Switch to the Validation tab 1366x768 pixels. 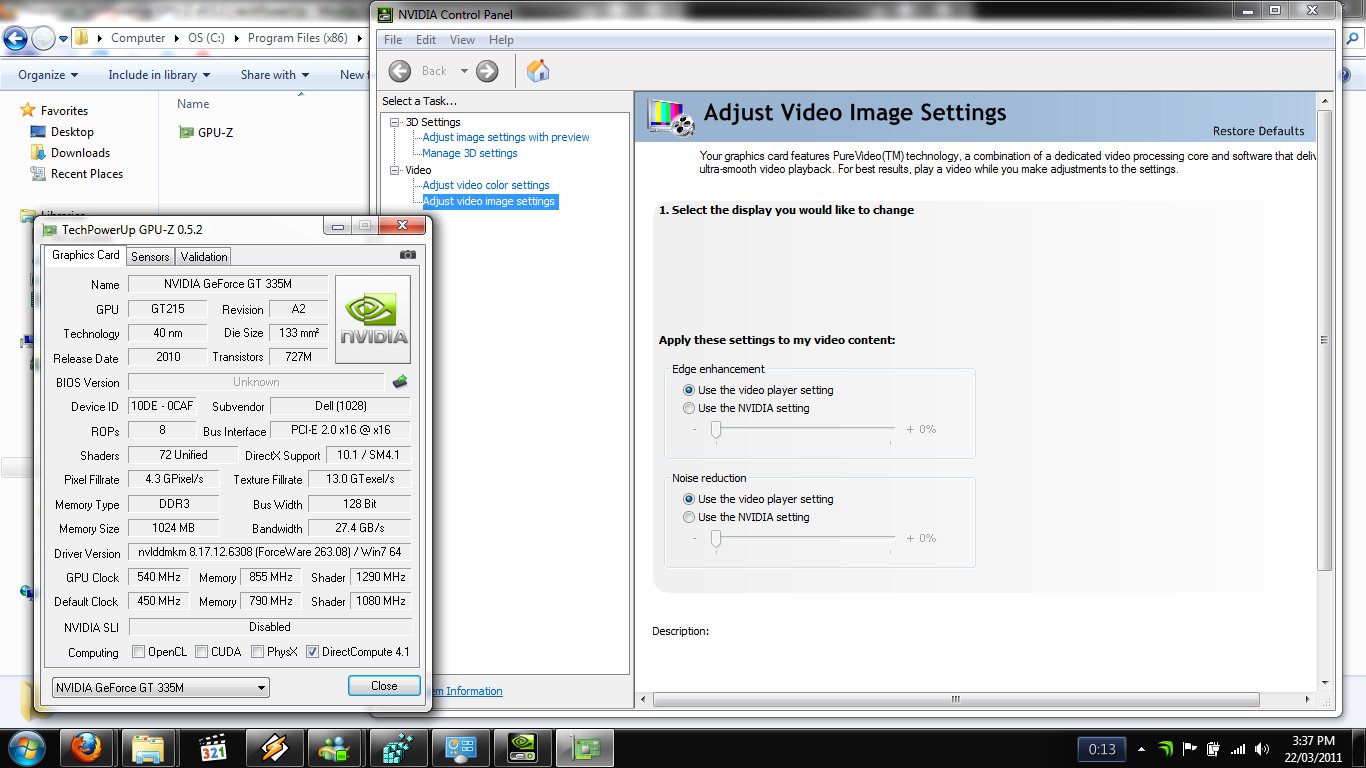point(204,257)
